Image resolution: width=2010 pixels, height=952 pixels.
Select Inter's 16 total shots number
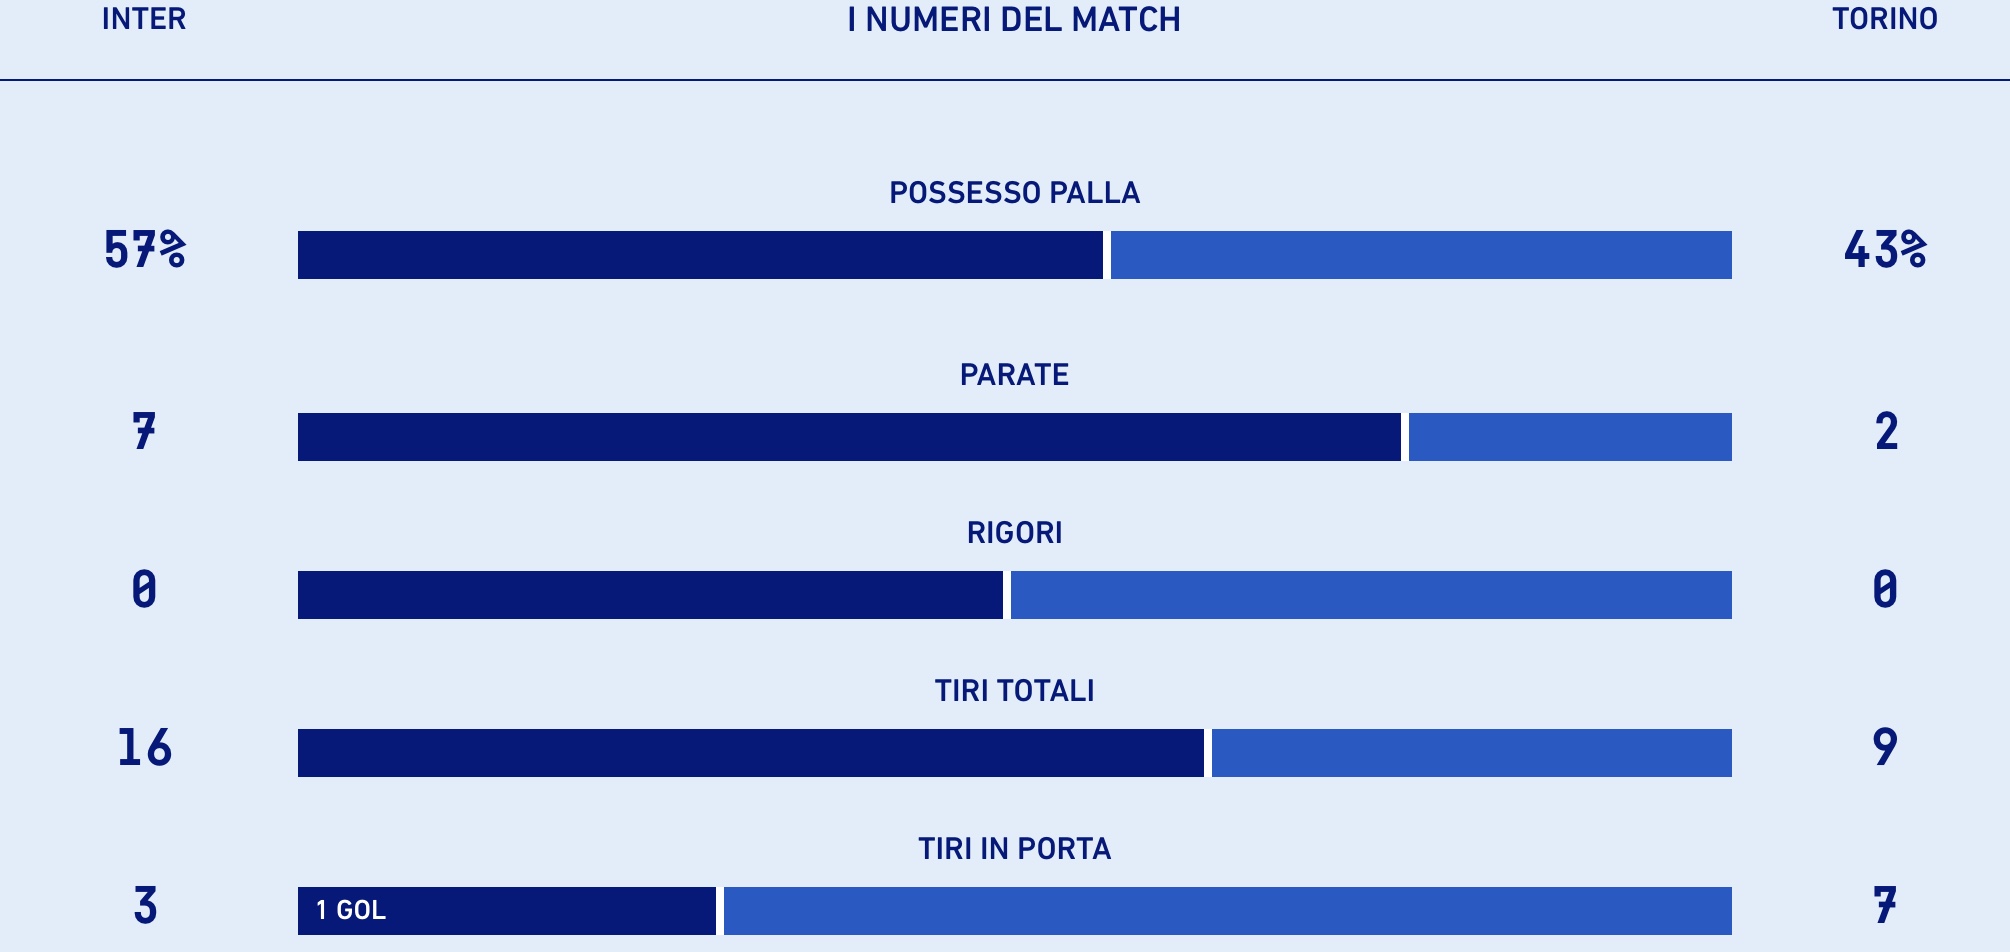[145, 748]
